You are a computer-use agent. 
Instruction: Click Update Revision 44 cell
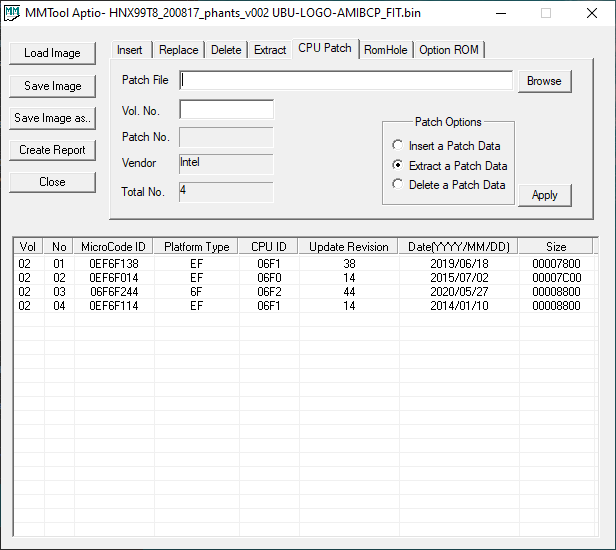[349, 292]
